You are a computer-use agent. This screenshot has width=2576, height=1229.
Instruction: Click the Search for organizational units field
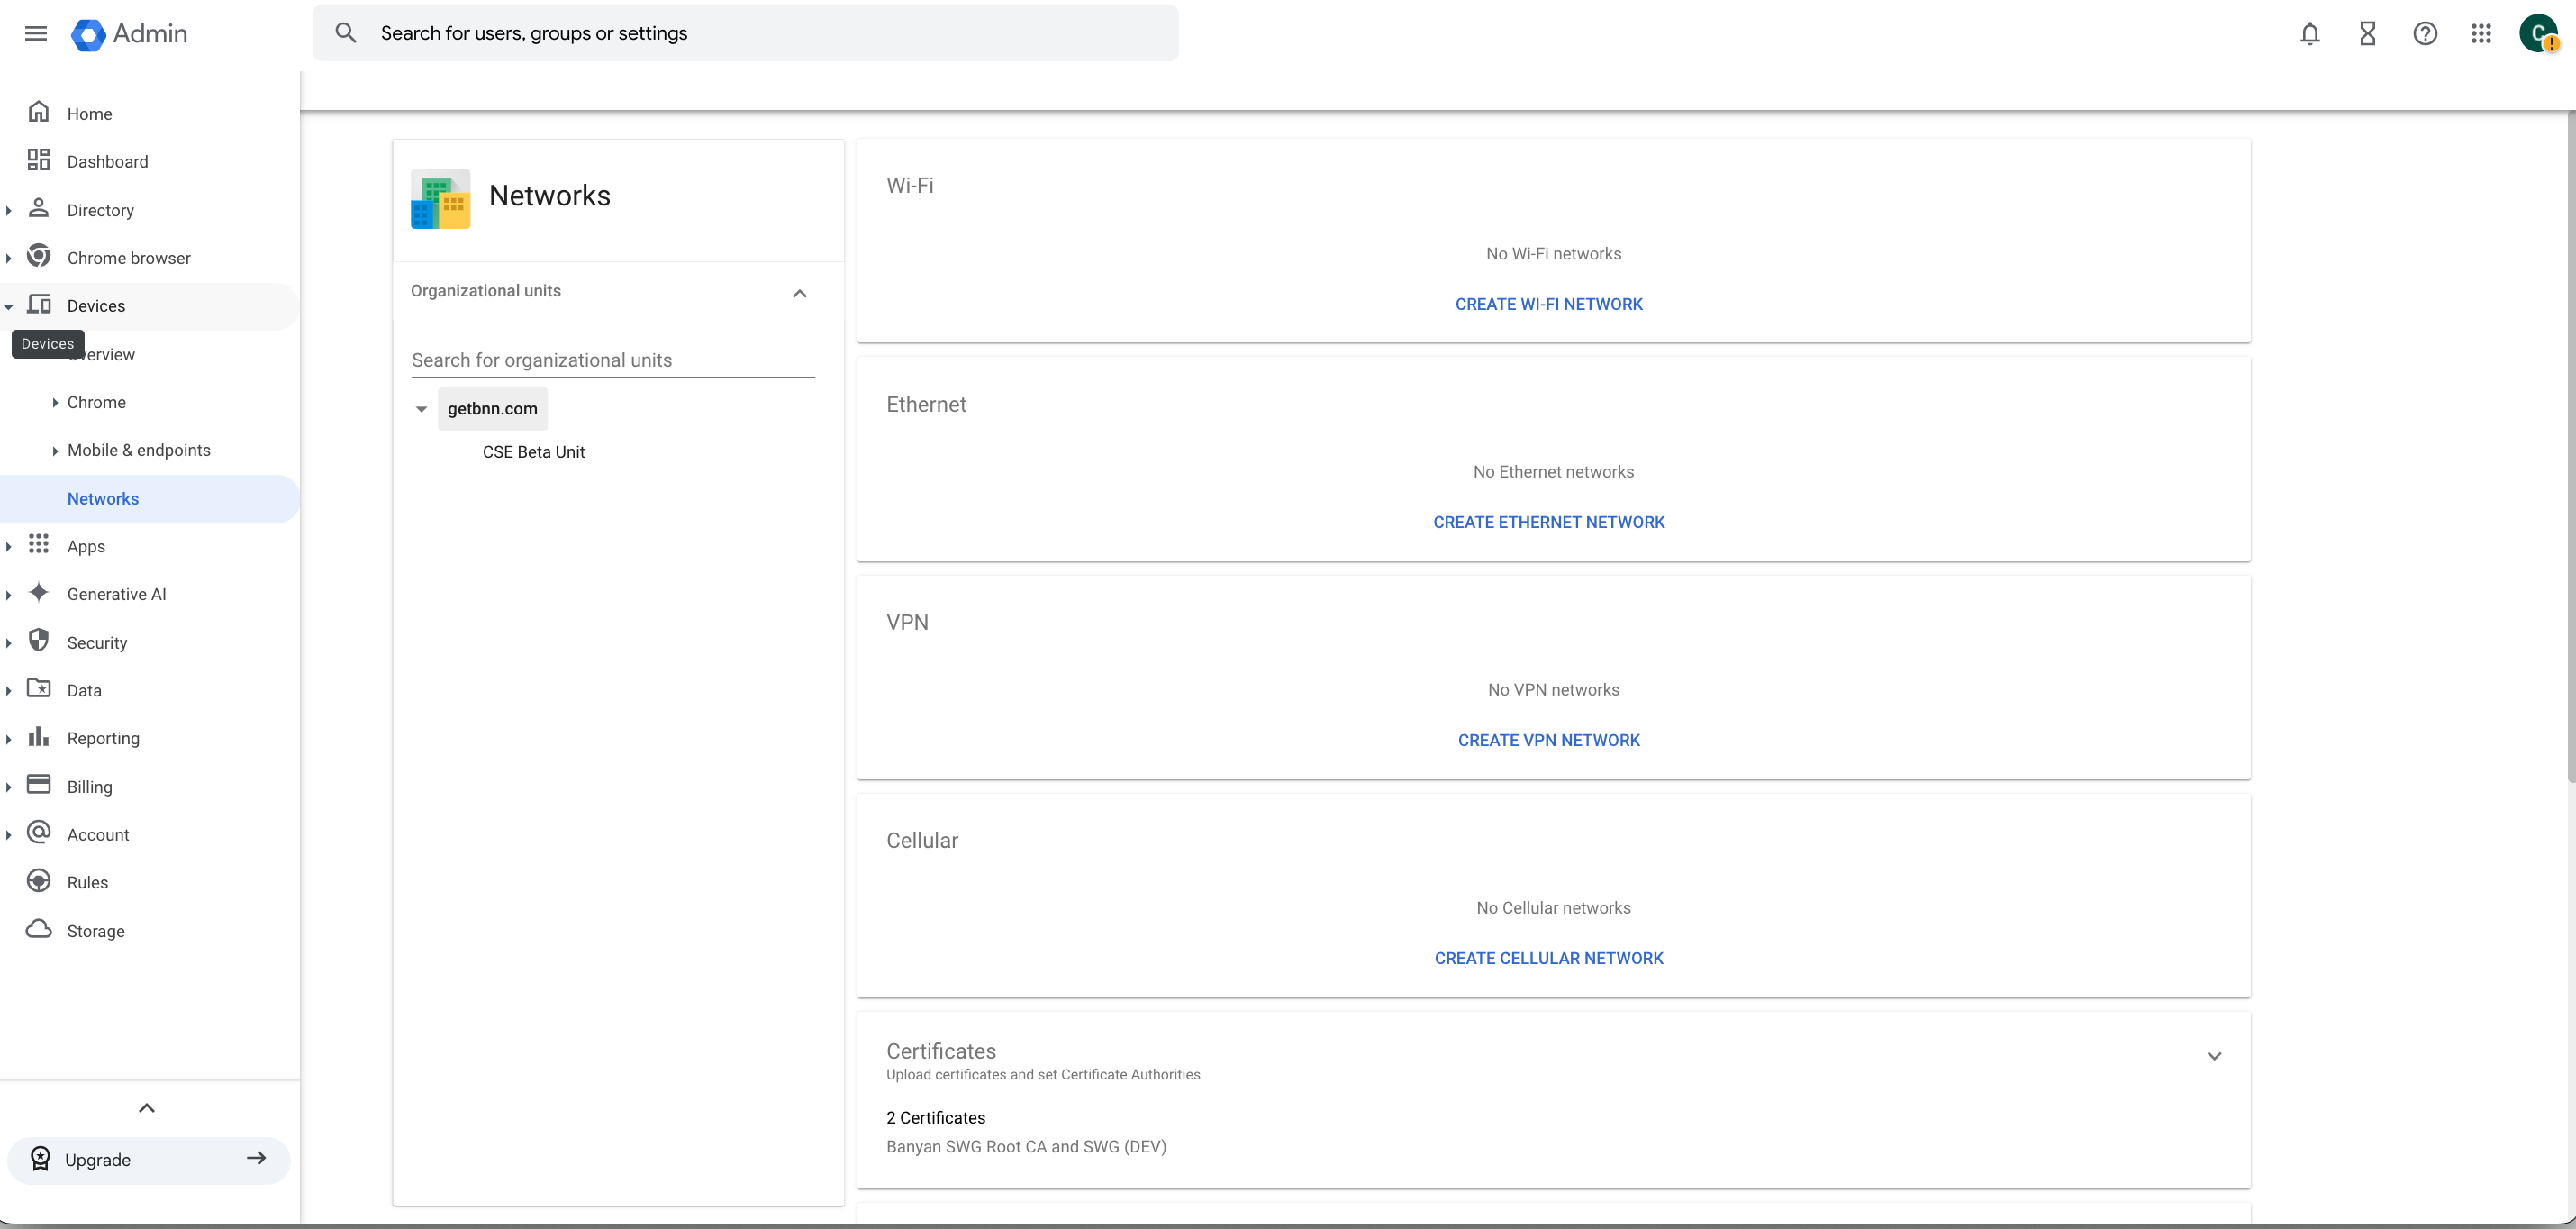[612, 360]
